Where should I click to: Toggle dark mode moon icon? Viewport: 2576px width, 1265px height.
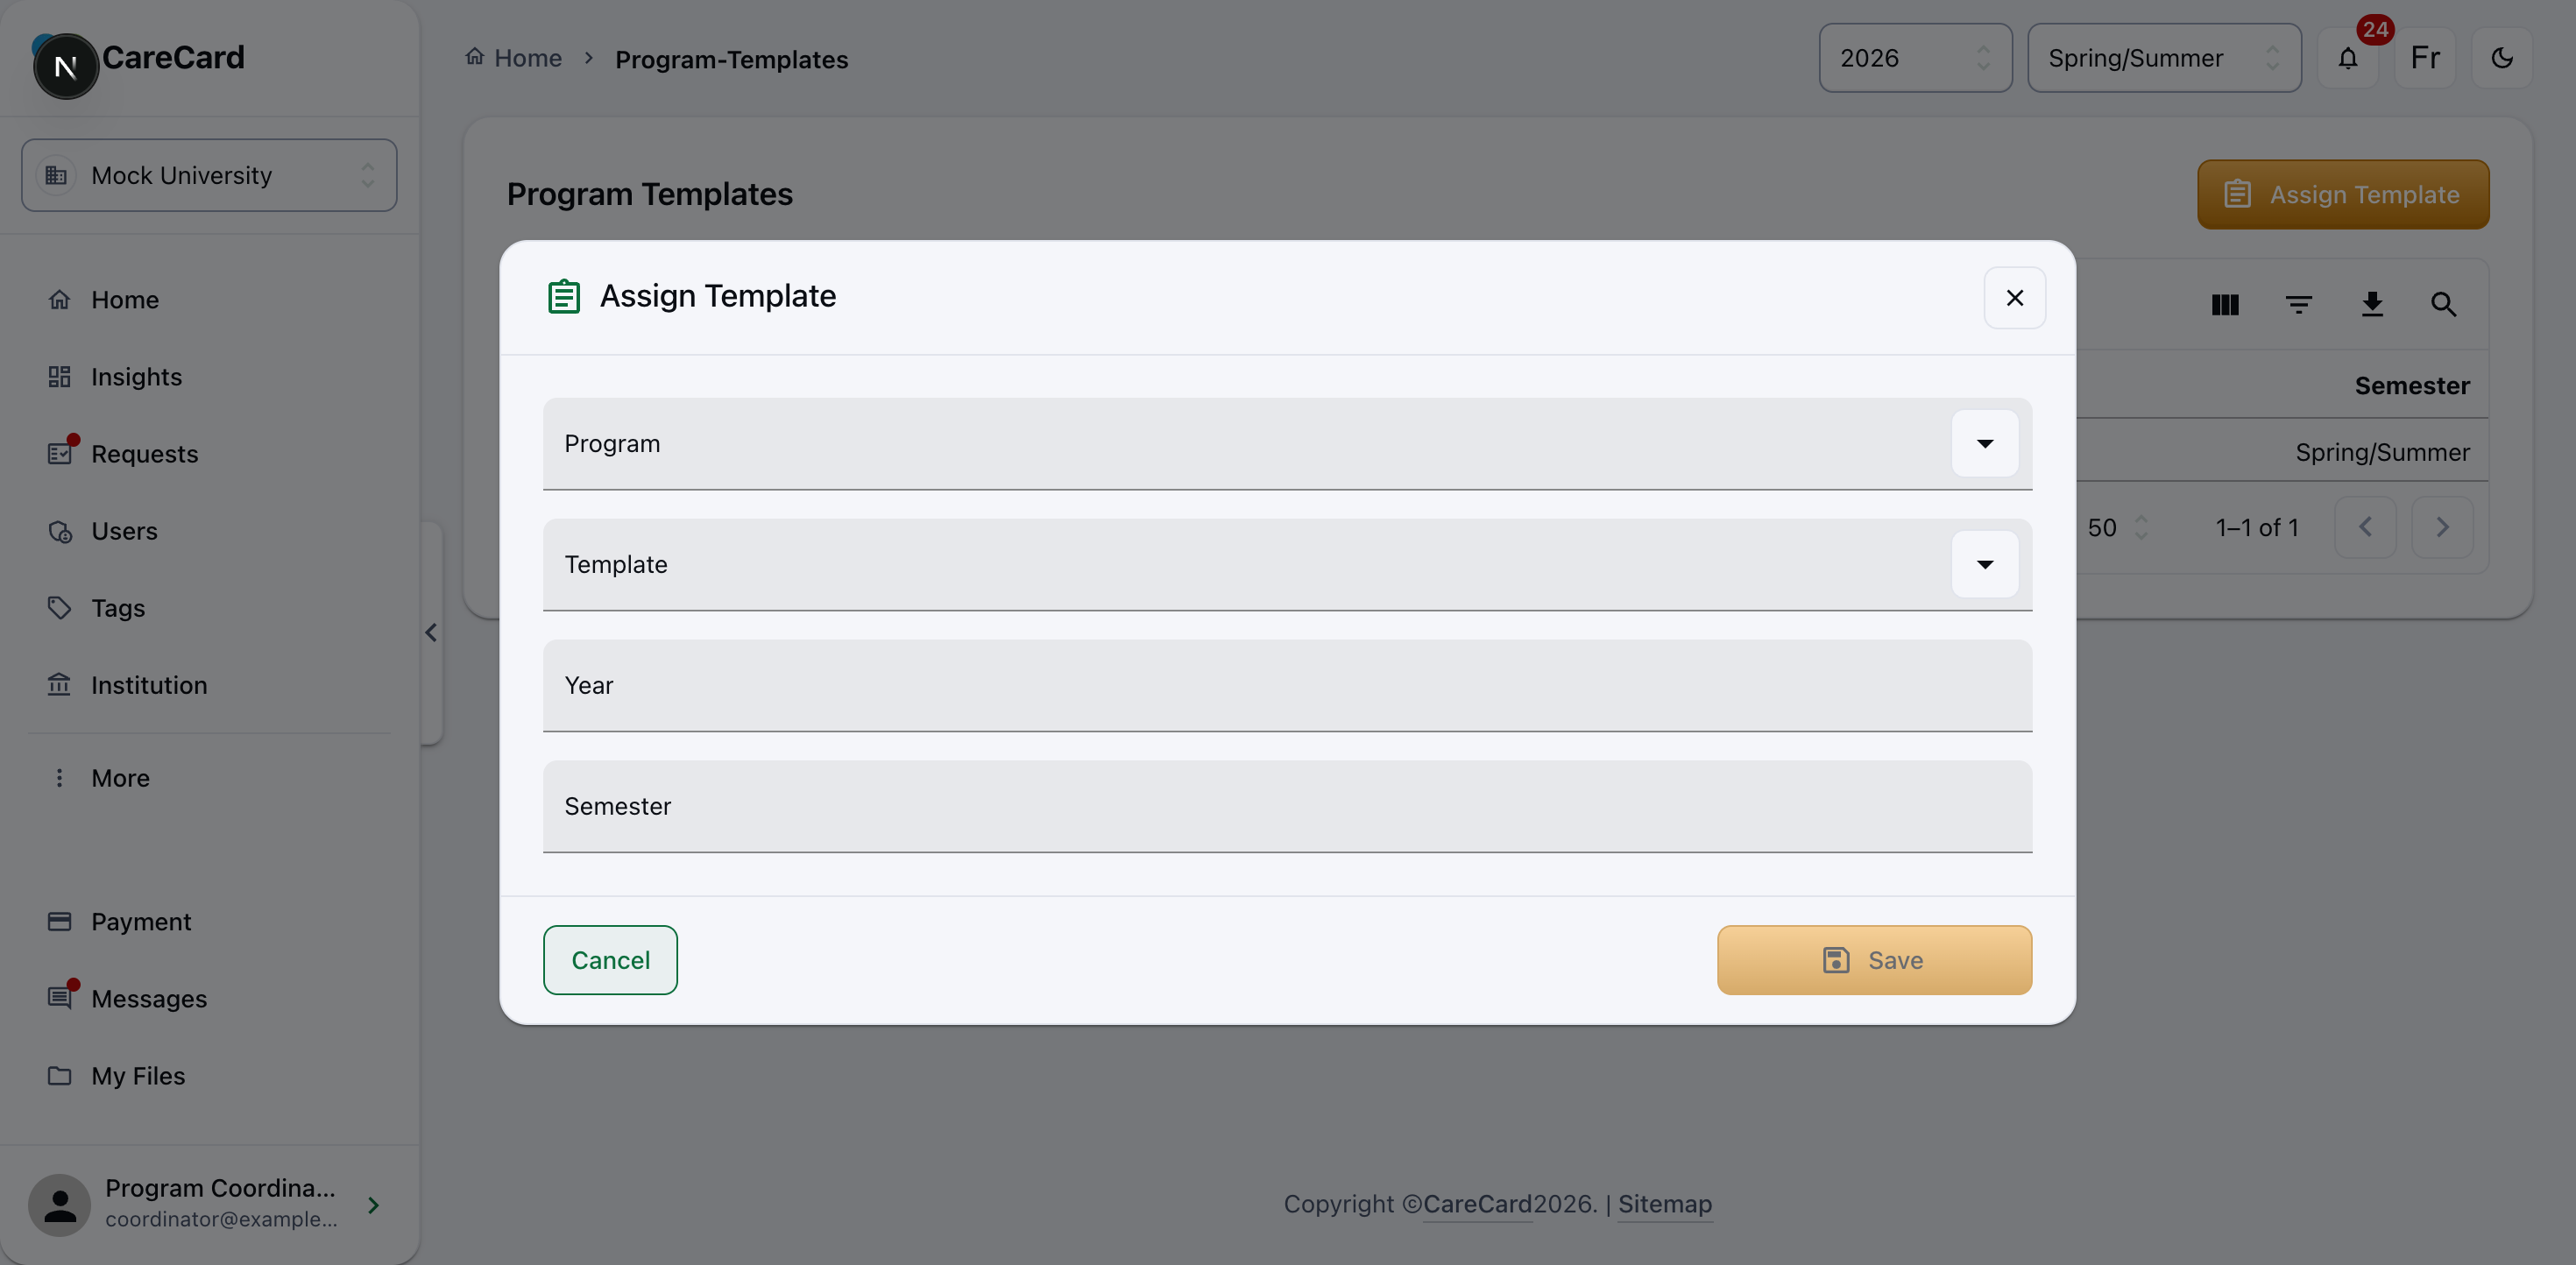coord(2501,58)
